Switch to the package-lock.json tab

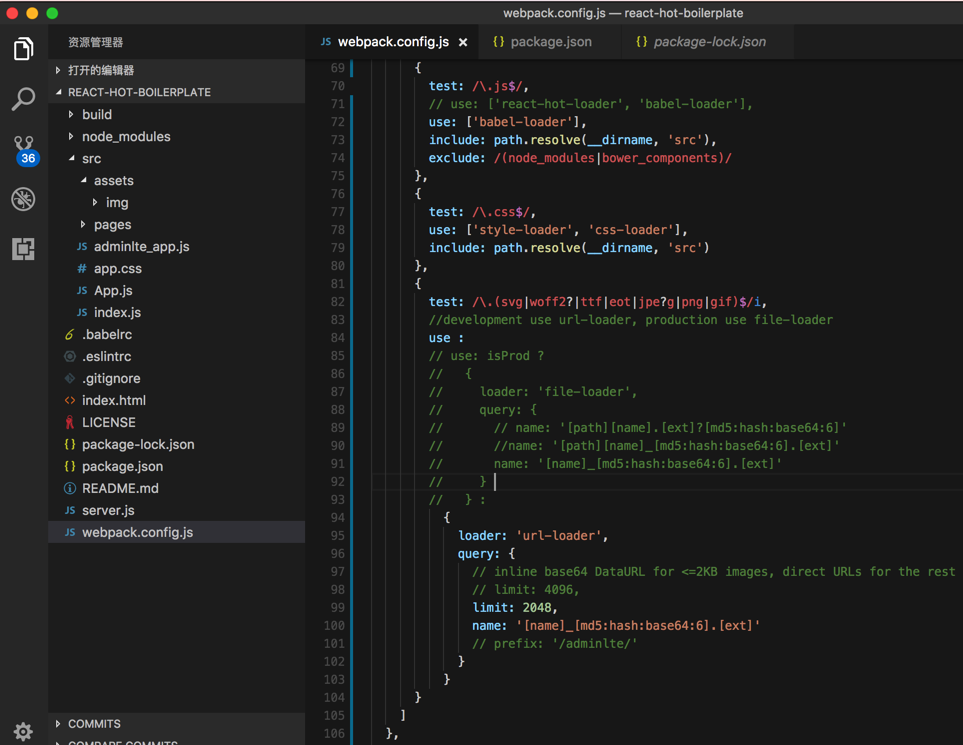coord(708,42)
